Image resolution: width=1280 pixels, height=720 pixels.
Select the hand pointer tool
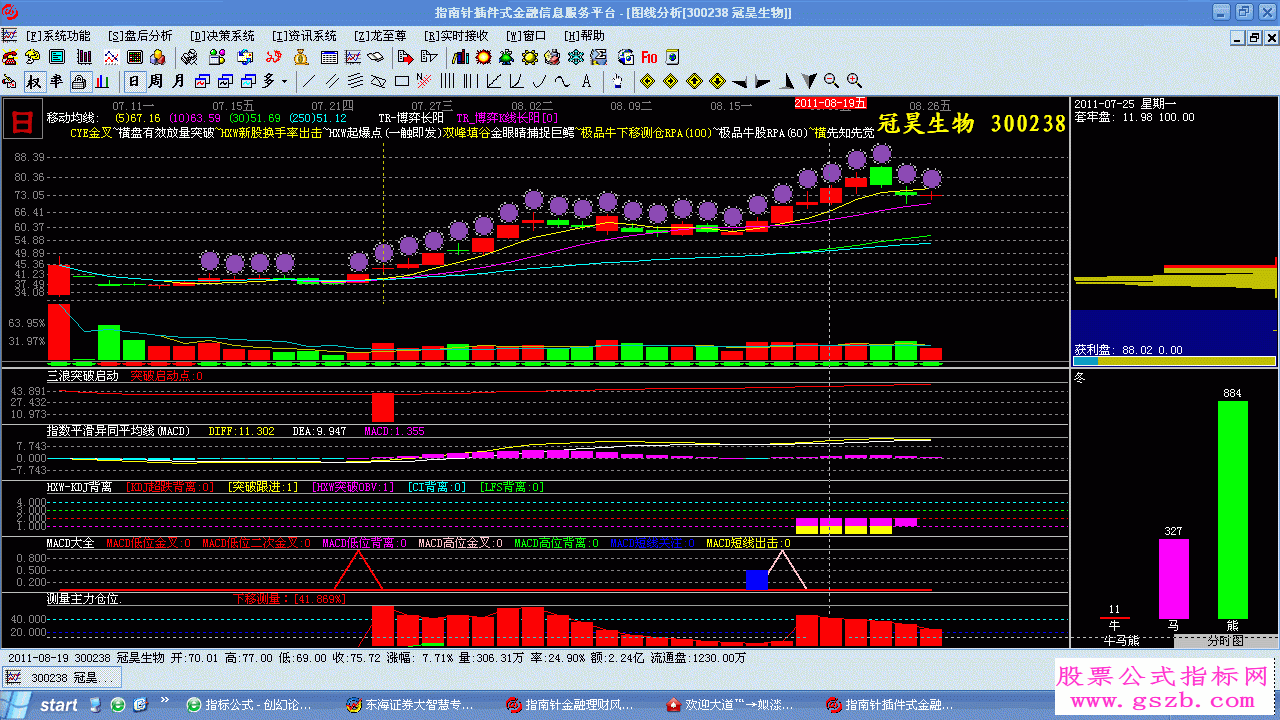618,81
